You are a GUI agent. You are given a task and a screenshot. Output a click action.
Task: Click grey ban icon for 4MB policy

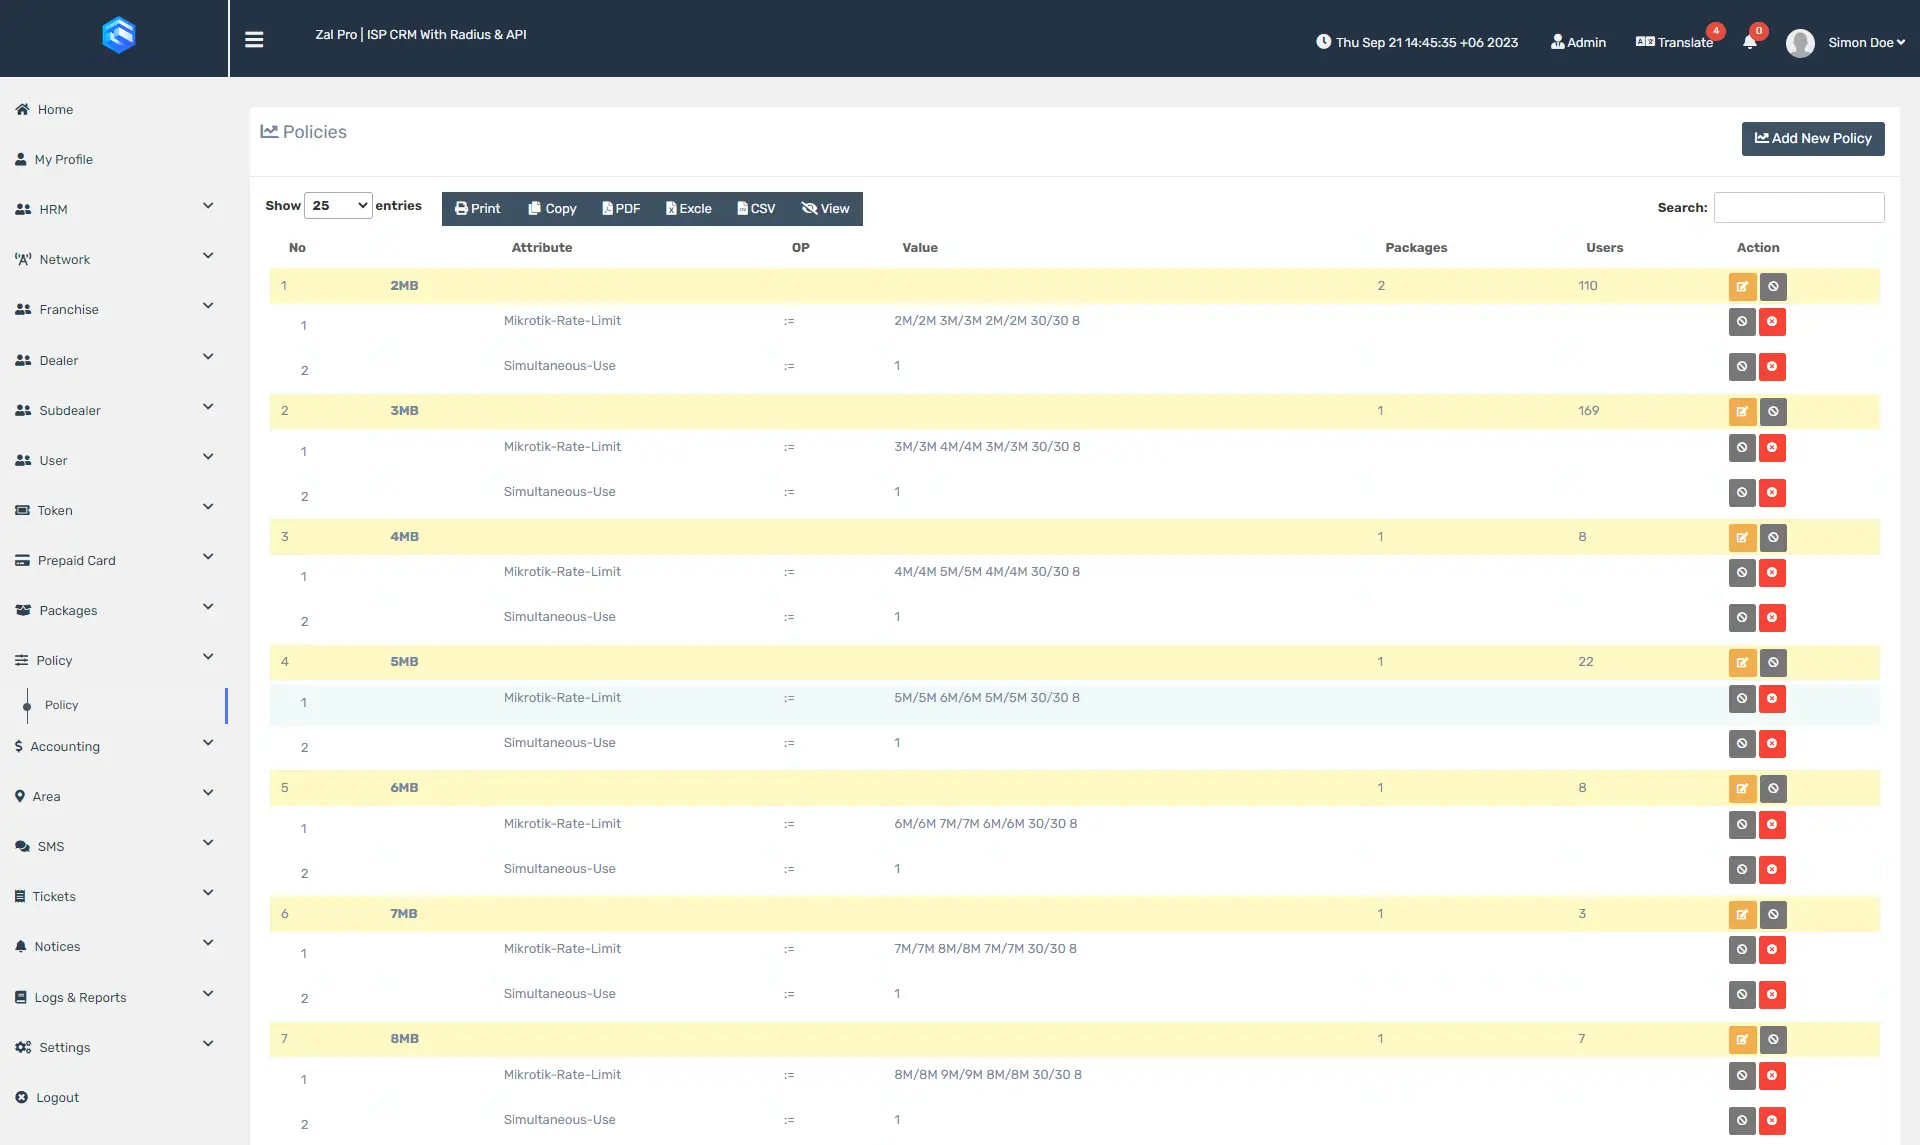coord(1773,538)
